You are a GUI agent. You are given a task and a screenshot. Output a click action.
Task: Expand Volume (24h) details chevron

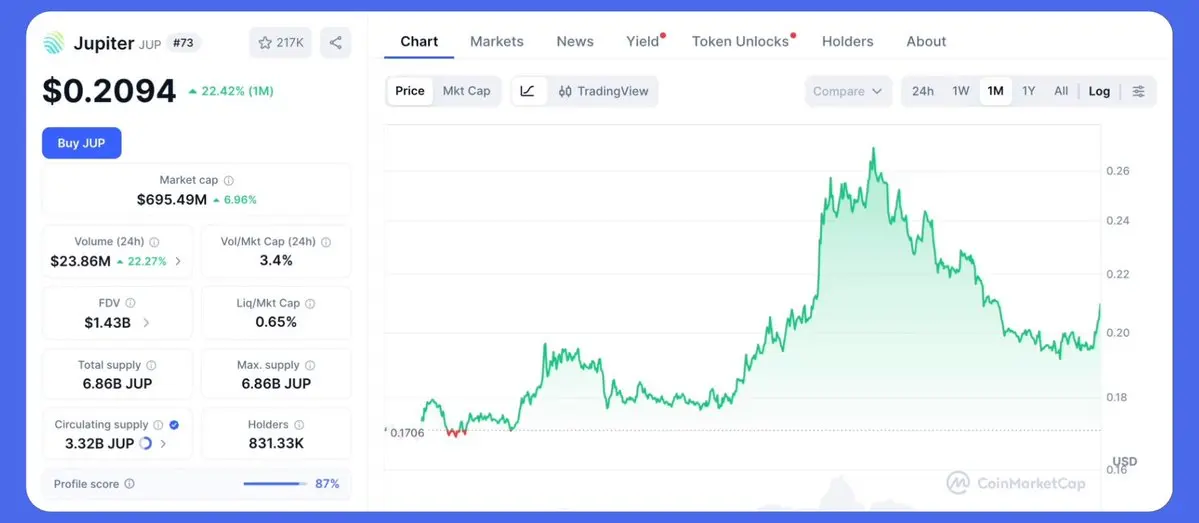[x=178, y=261]
